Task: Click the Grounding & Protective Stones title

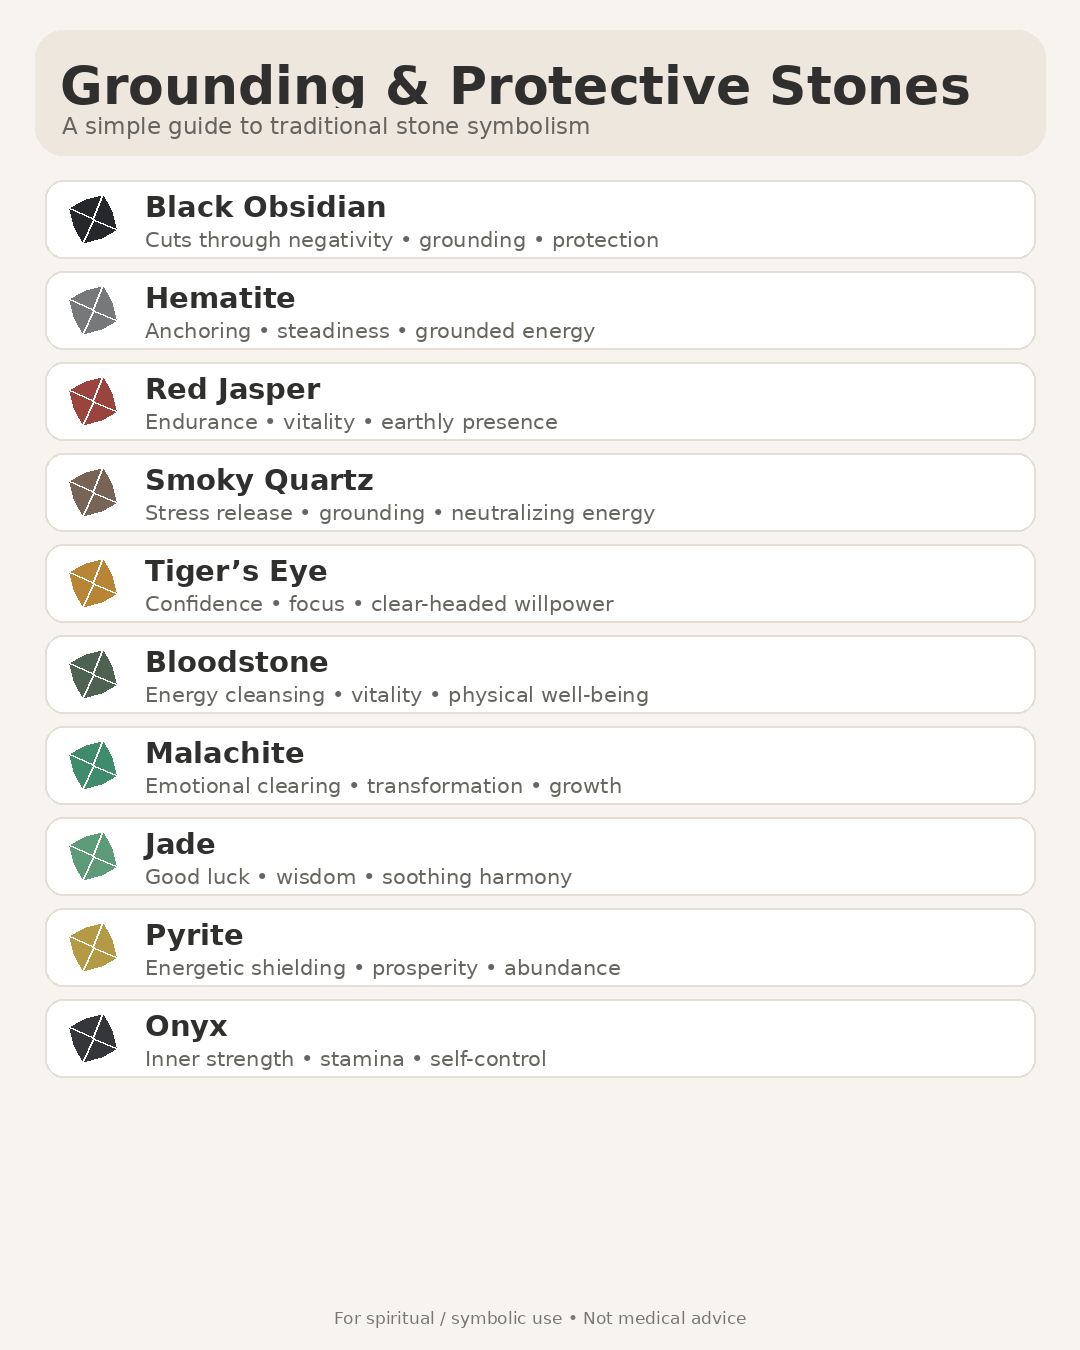Action: click(x=515, y=86)
